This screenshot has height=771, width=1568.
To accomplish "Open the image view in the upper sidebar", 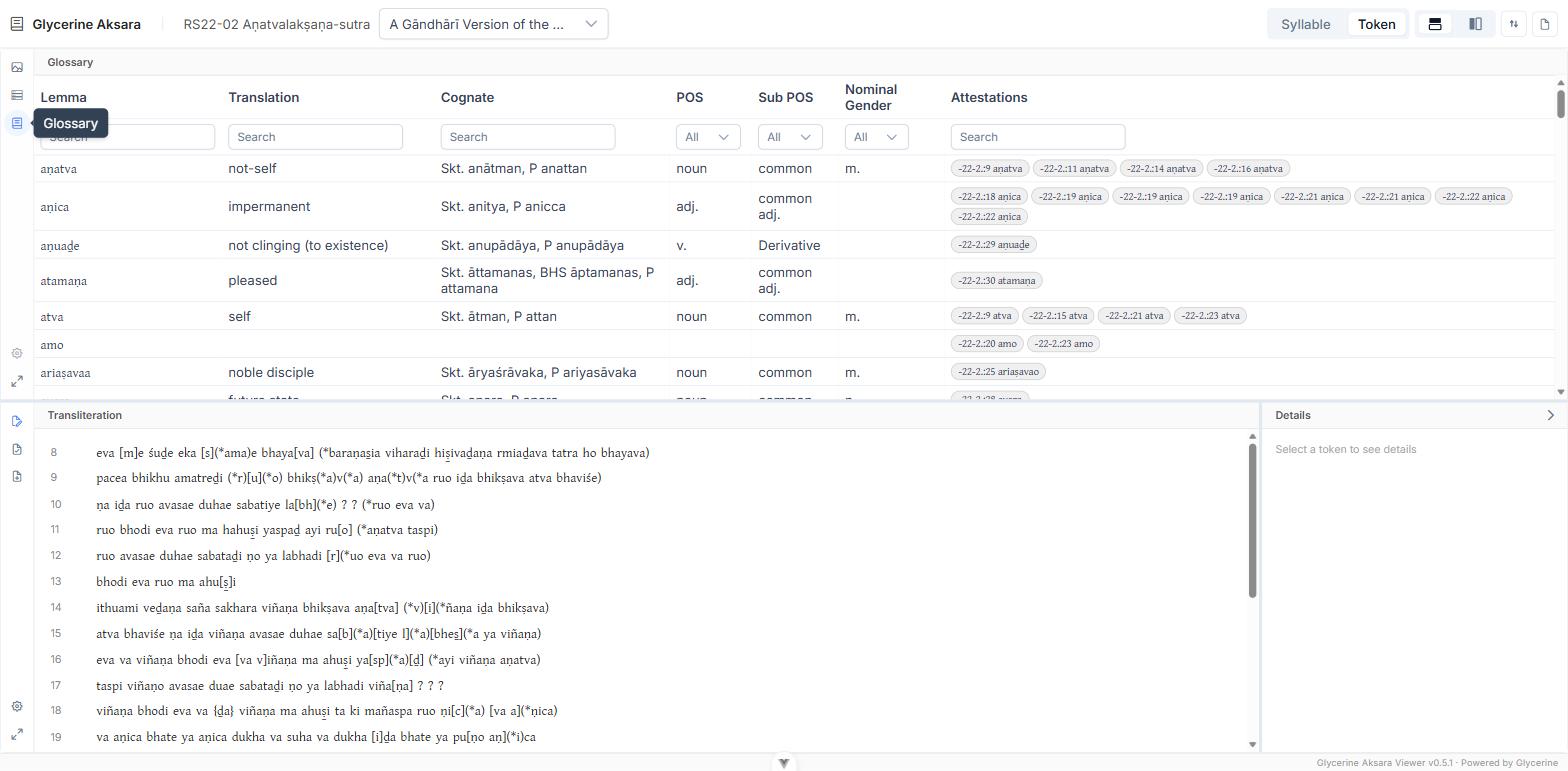I will 17,67.
